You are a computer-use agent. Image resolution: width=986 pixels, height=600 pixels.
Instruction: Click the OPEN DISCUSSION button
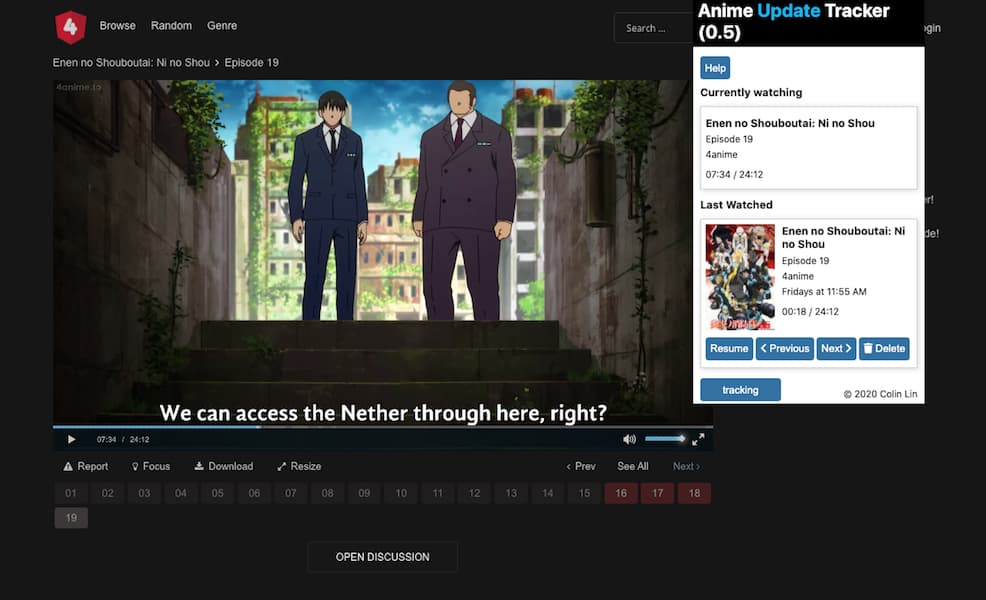[x=382, y=557]
